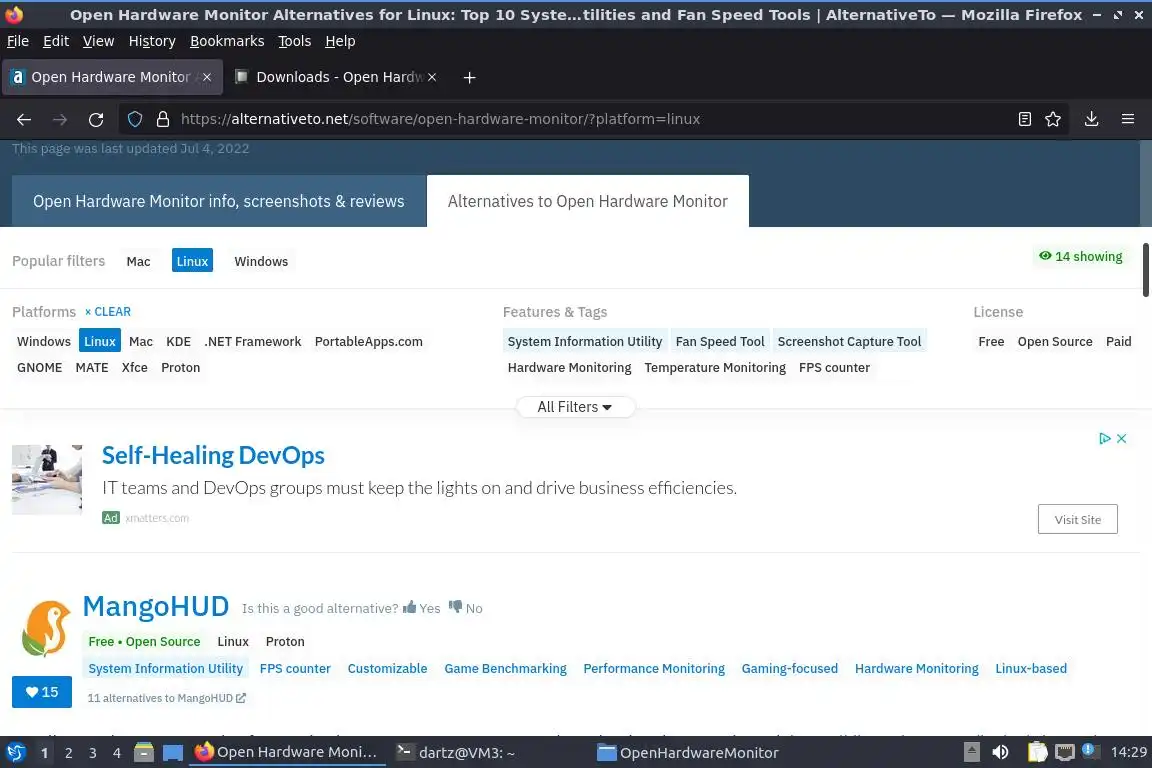The width and height of the screenshot is (1152, 768).
Task: Go back with the browser back arrow
Action: (24, 119)
